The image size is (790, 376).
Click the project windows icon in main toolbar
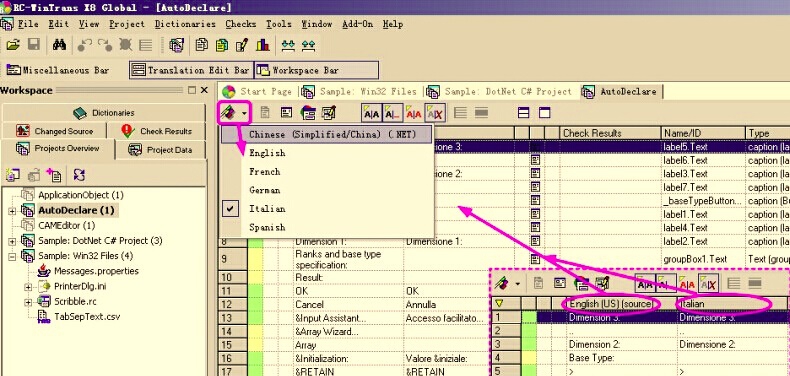176,45
